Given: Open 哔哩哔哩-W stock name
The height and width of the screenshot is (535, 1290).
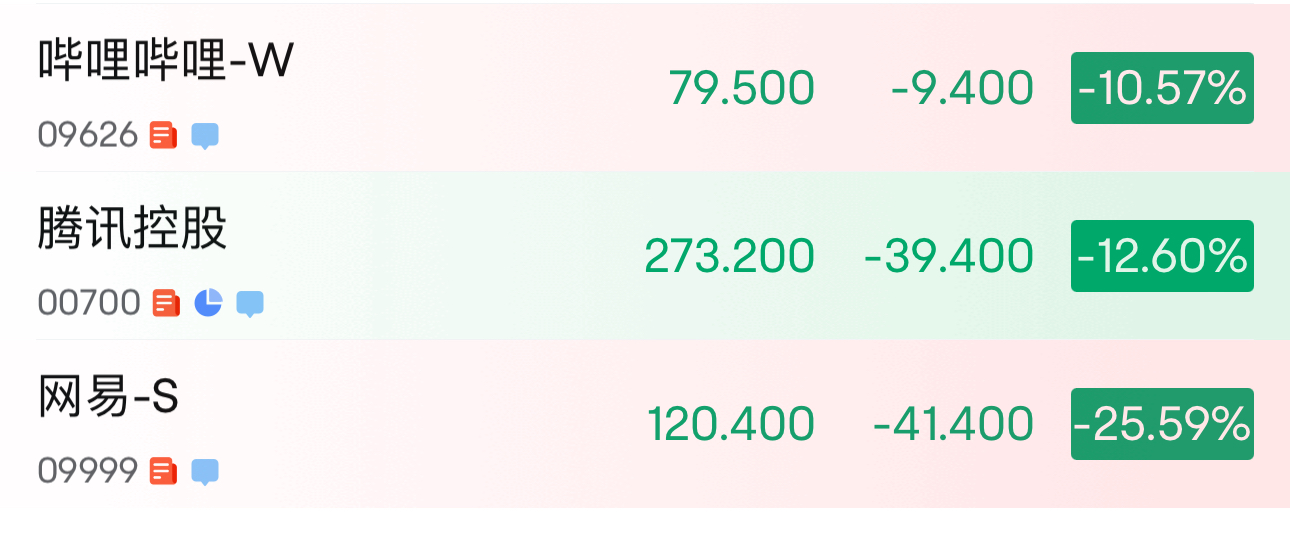Looking at the screenshot, I should [166, 62].
